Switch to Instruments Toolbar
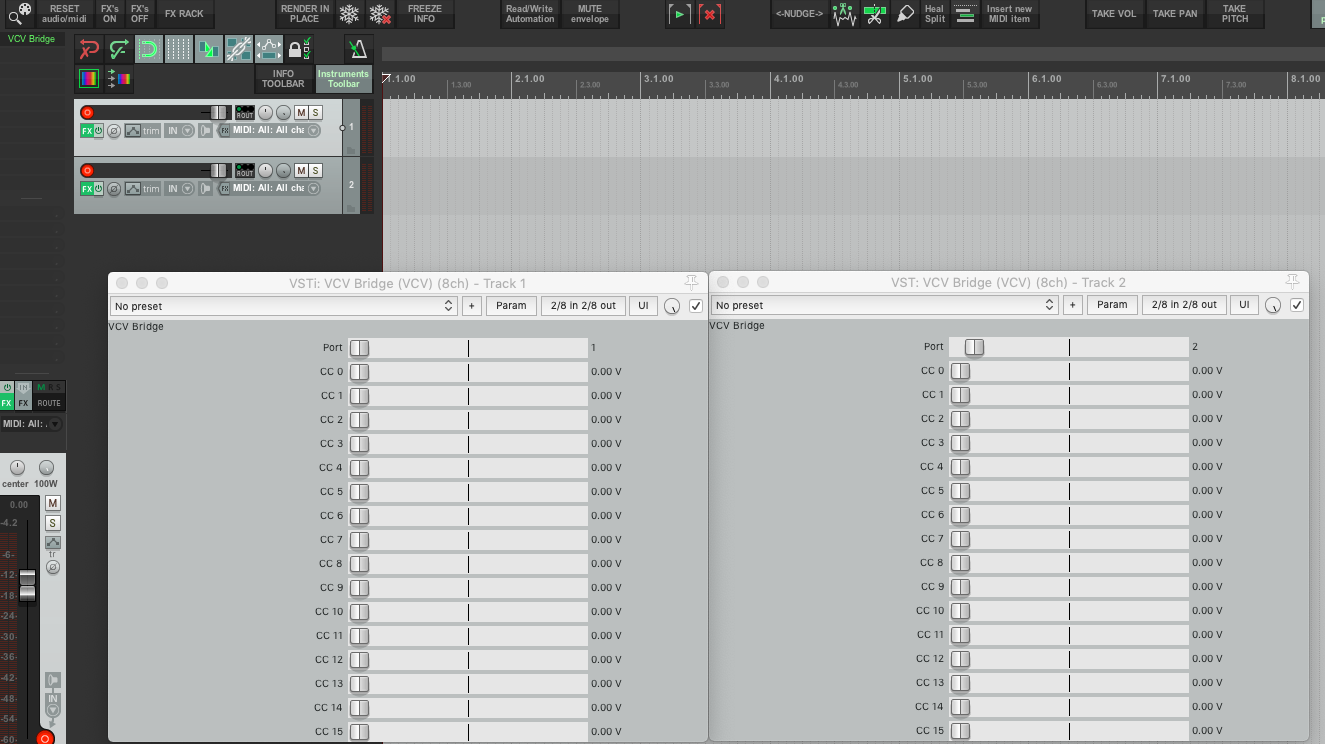Image resolution: width=1325 pixels, height=744 pixels. click(343, 79)
